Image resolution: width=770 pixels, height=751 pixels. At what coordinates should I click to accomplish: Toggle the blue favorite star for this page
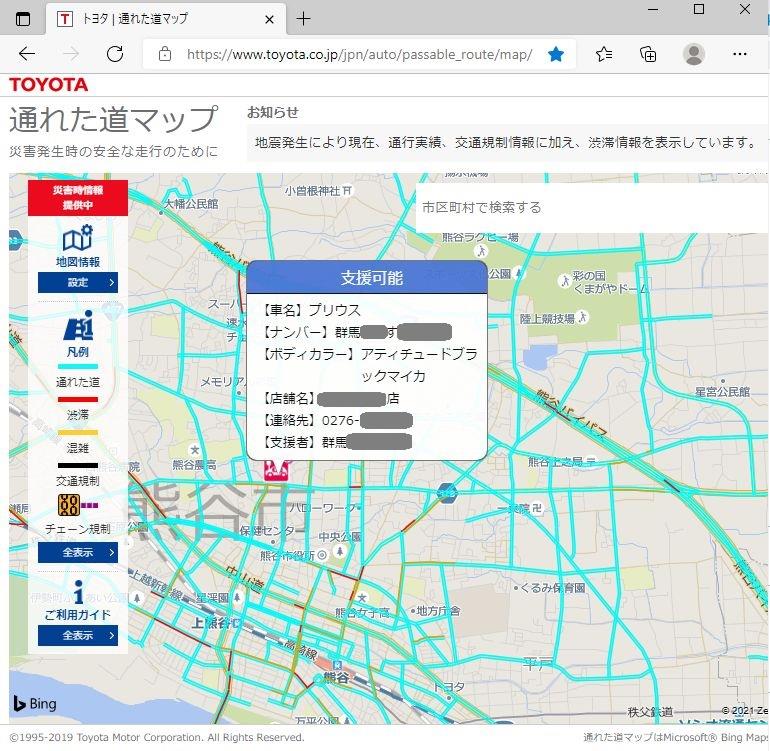tap(556, 54)
